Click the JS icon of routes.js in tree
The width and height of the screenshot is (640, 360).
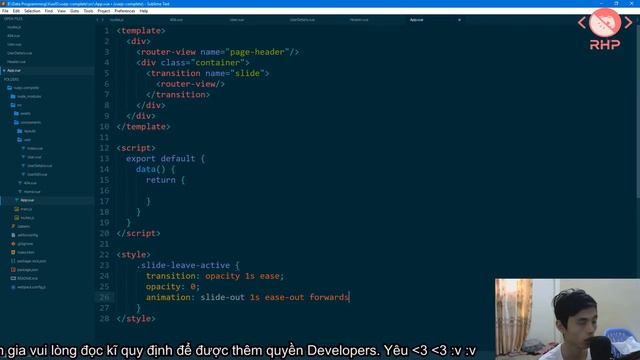coord(17,218)
